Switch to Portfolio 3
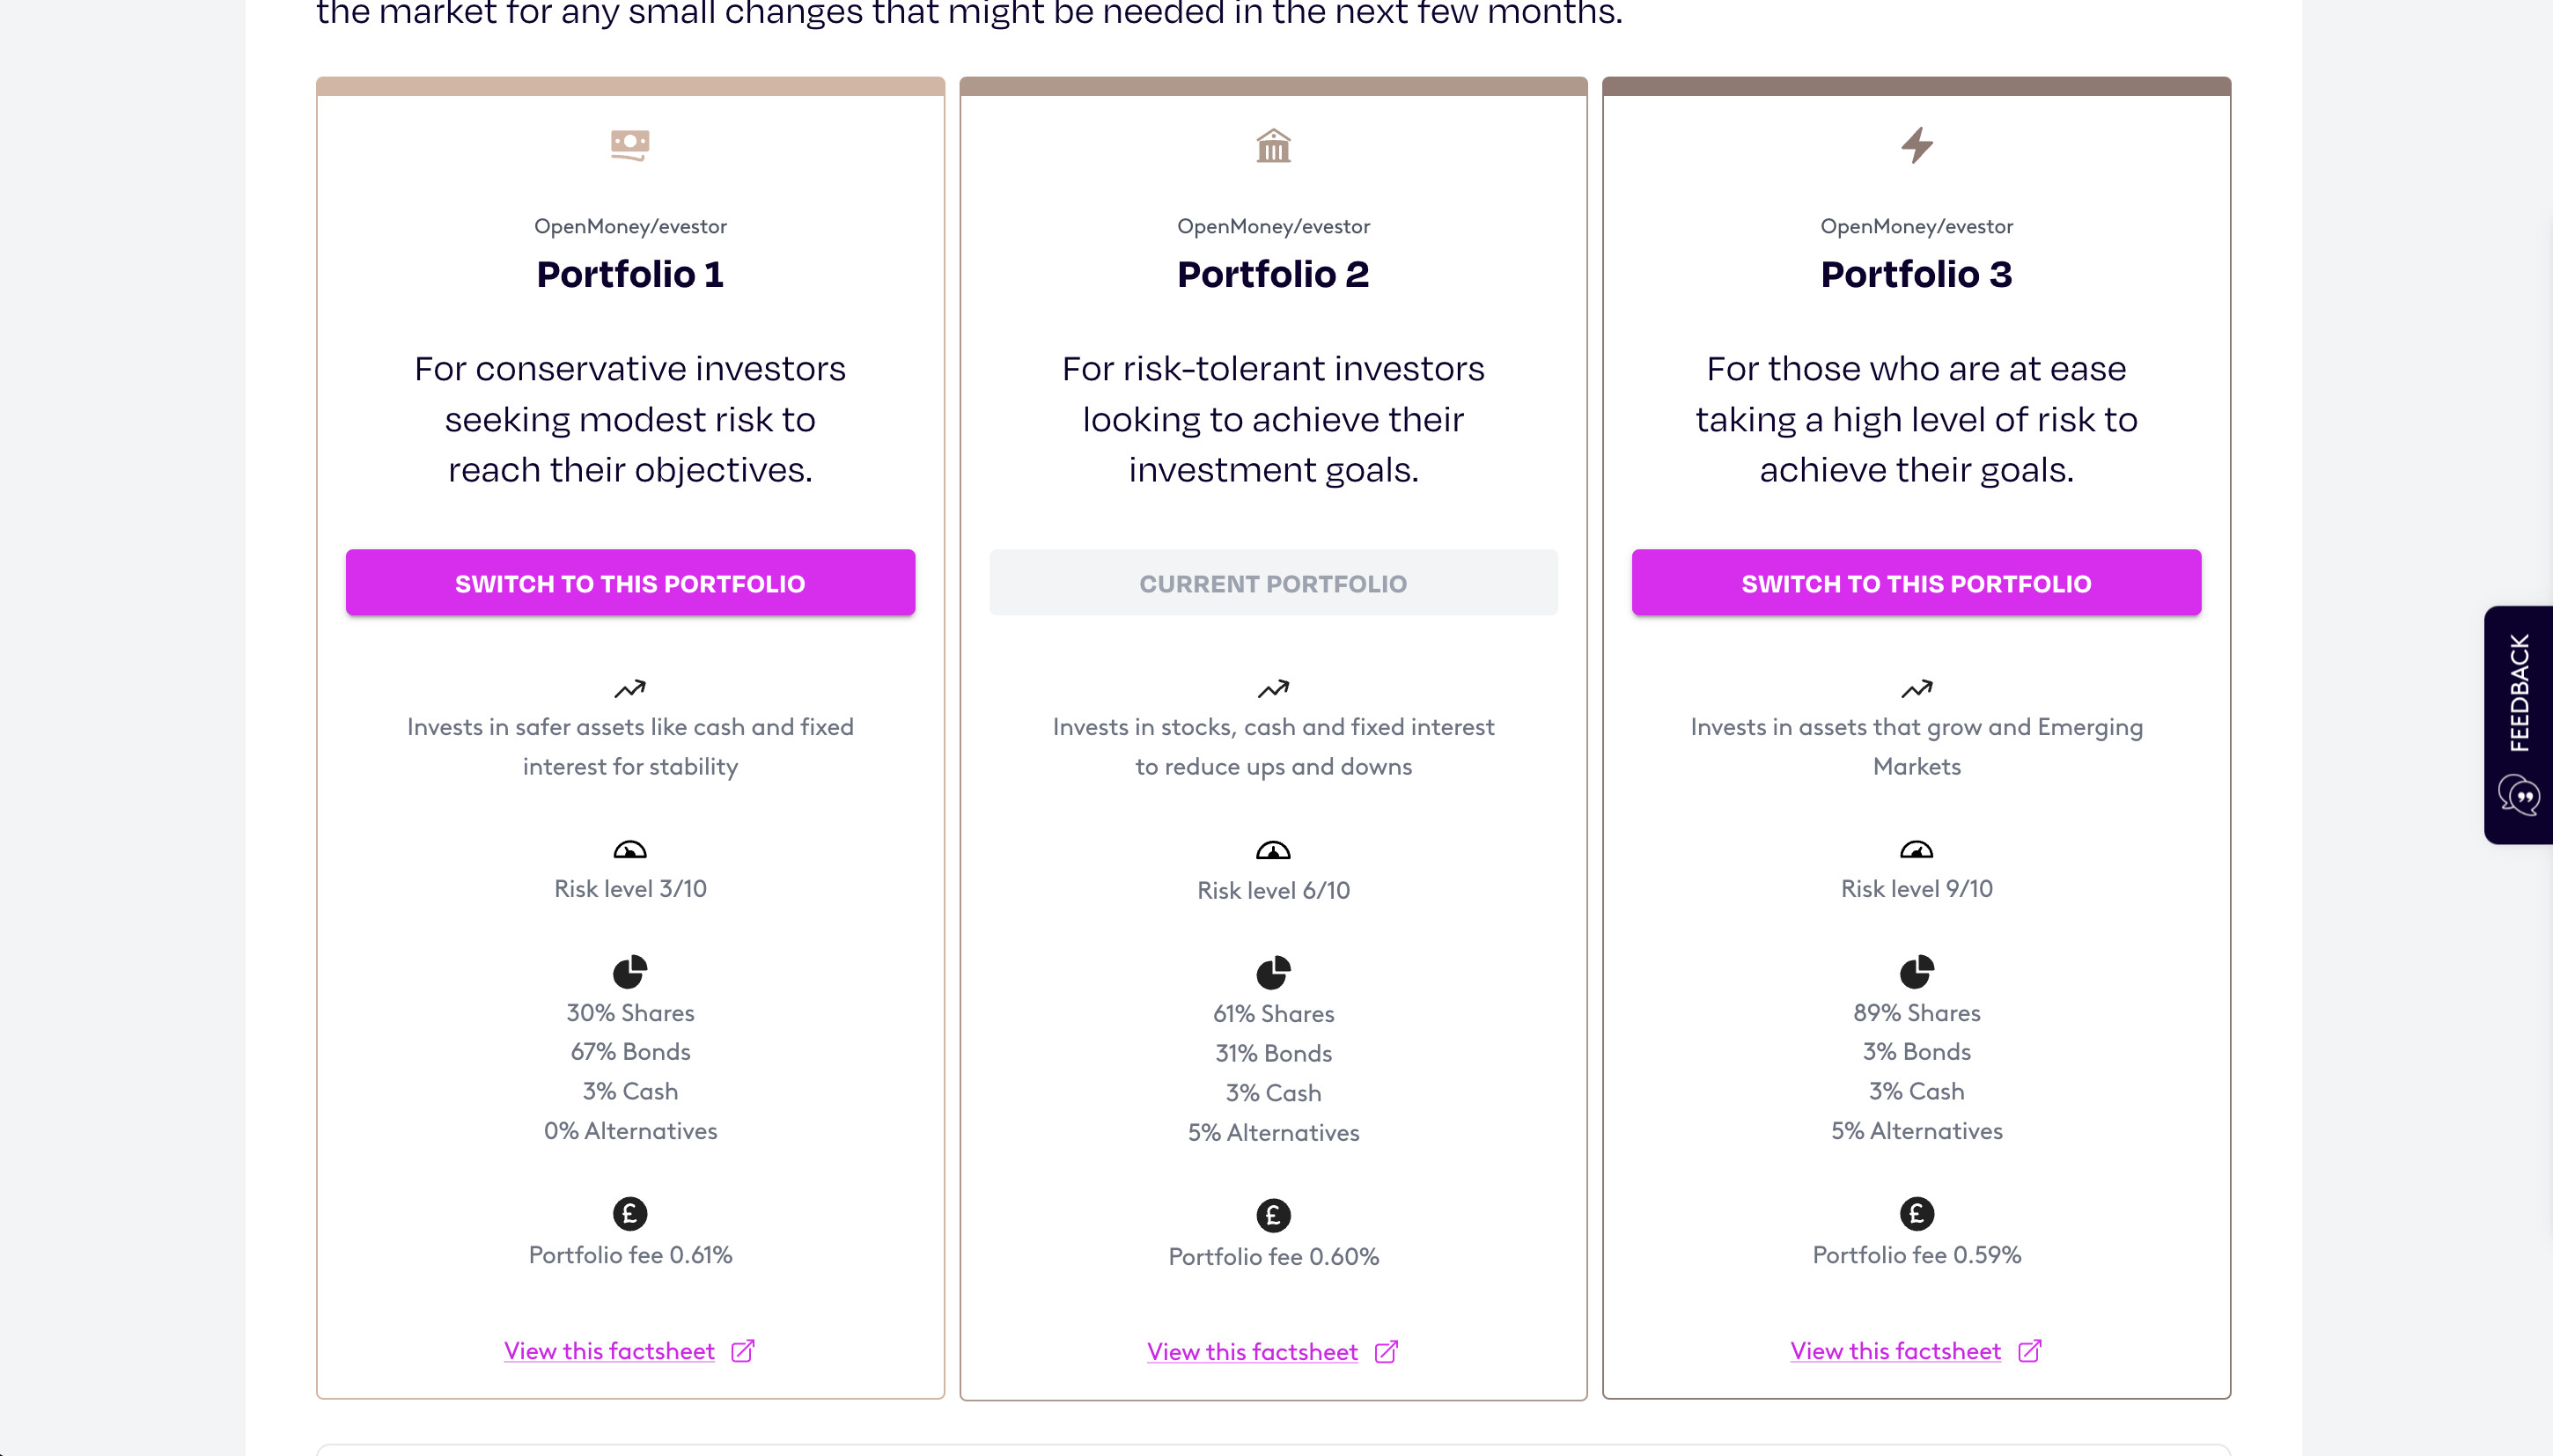 tap(1916, 583)
